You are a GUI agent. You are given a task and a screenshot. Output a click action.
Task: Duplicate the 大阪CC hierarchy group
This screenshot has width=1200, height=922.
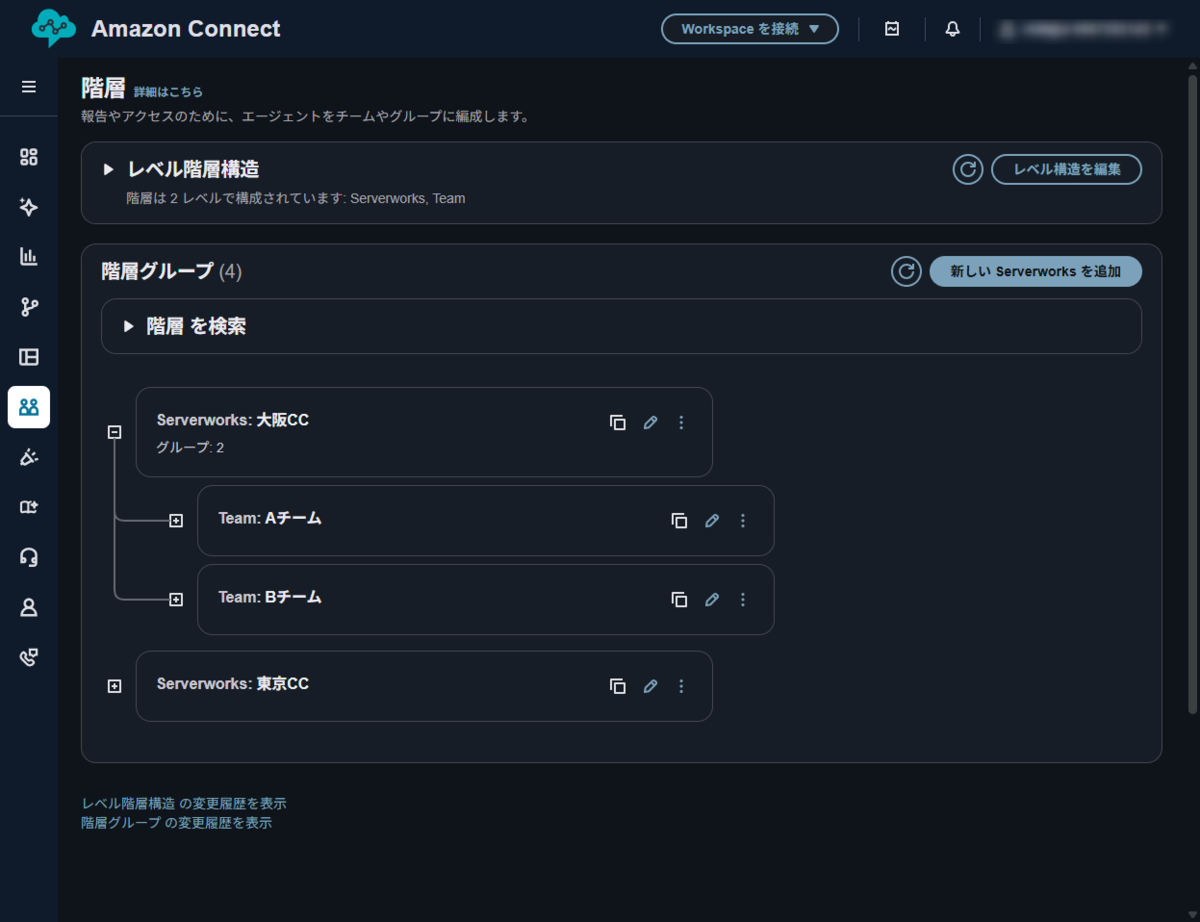coord(618,422)
